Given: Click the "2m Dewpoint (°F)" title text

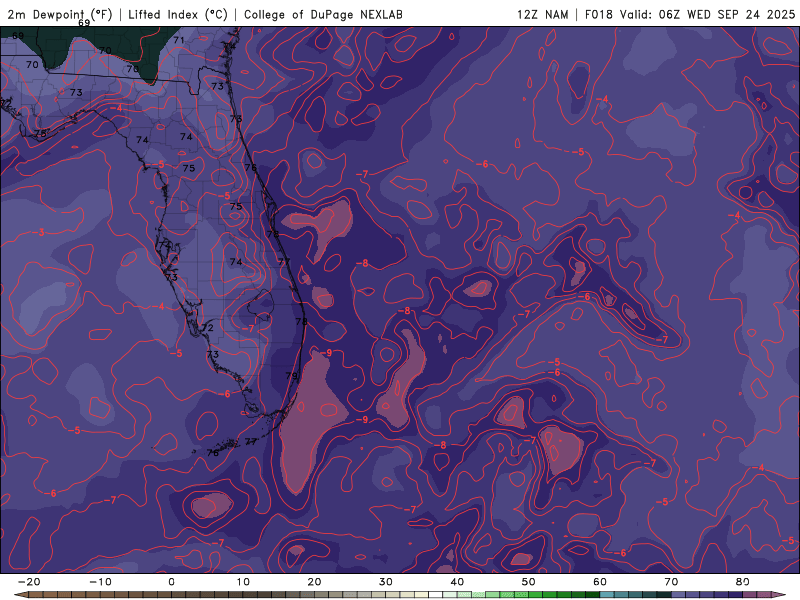Looking at the screenshot, I should click(x=60, y=14).
